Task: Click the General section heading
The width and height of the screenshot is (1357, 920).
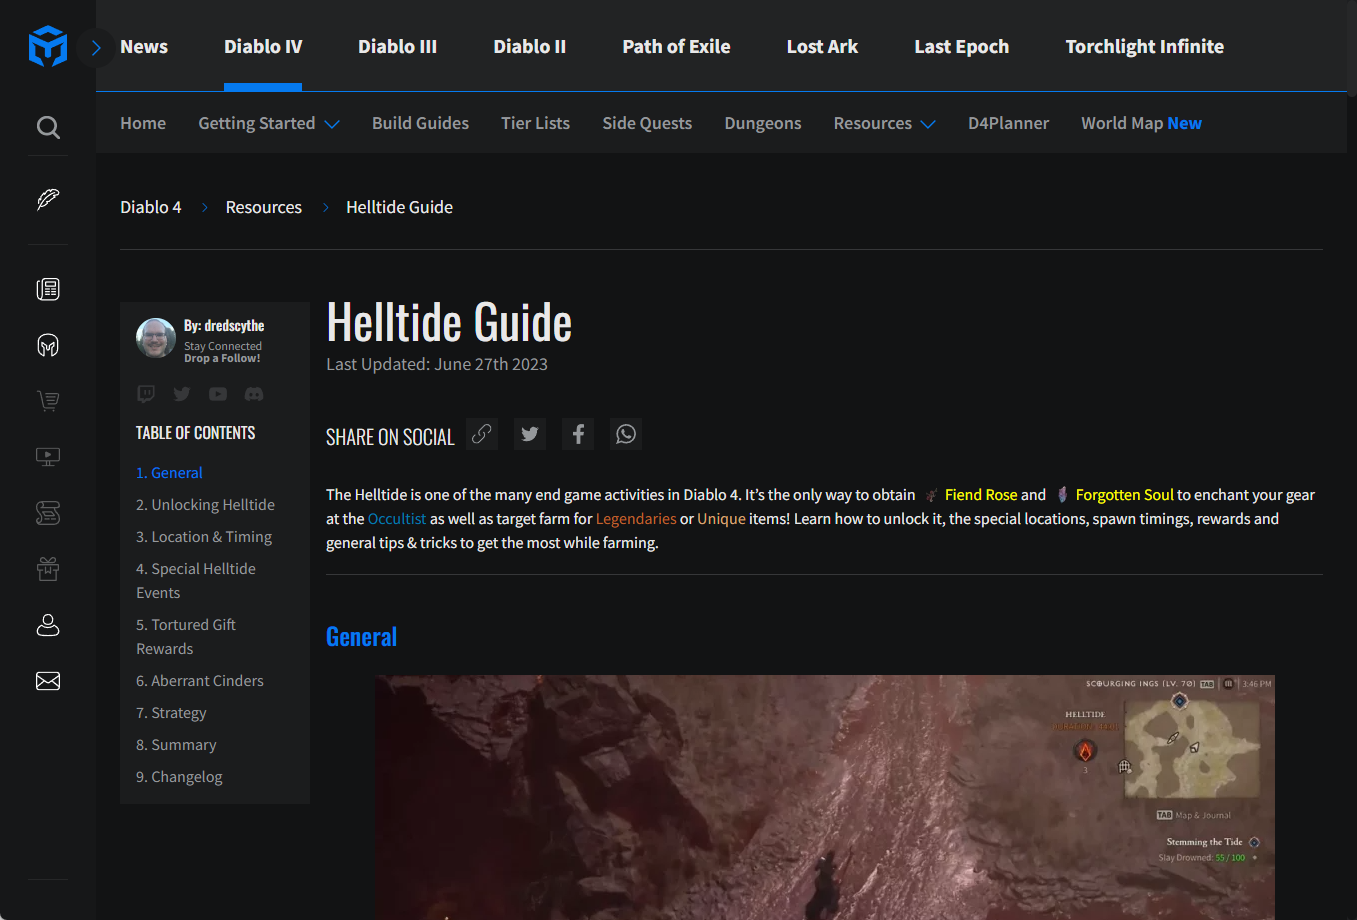Action: click(x=361, y=637)
